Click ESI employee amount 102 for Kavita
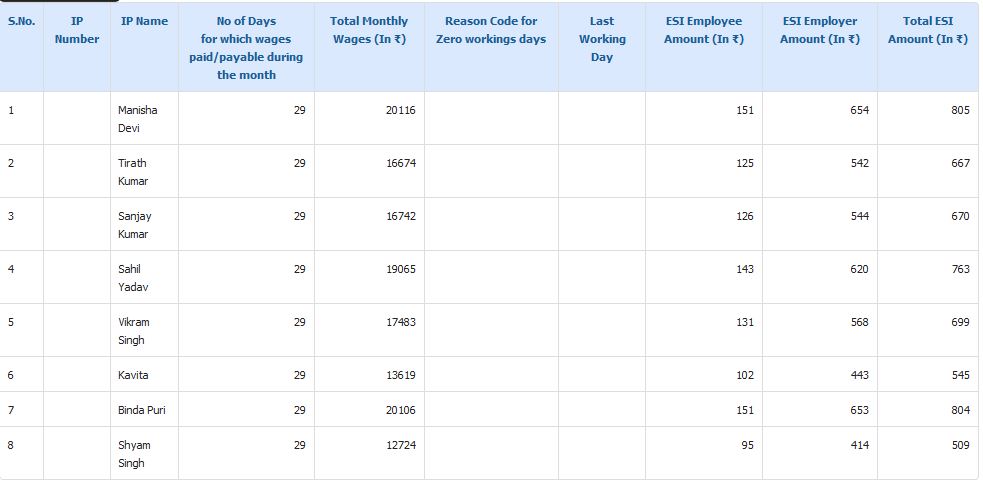 pyautogui.click(x=745, y=375)
